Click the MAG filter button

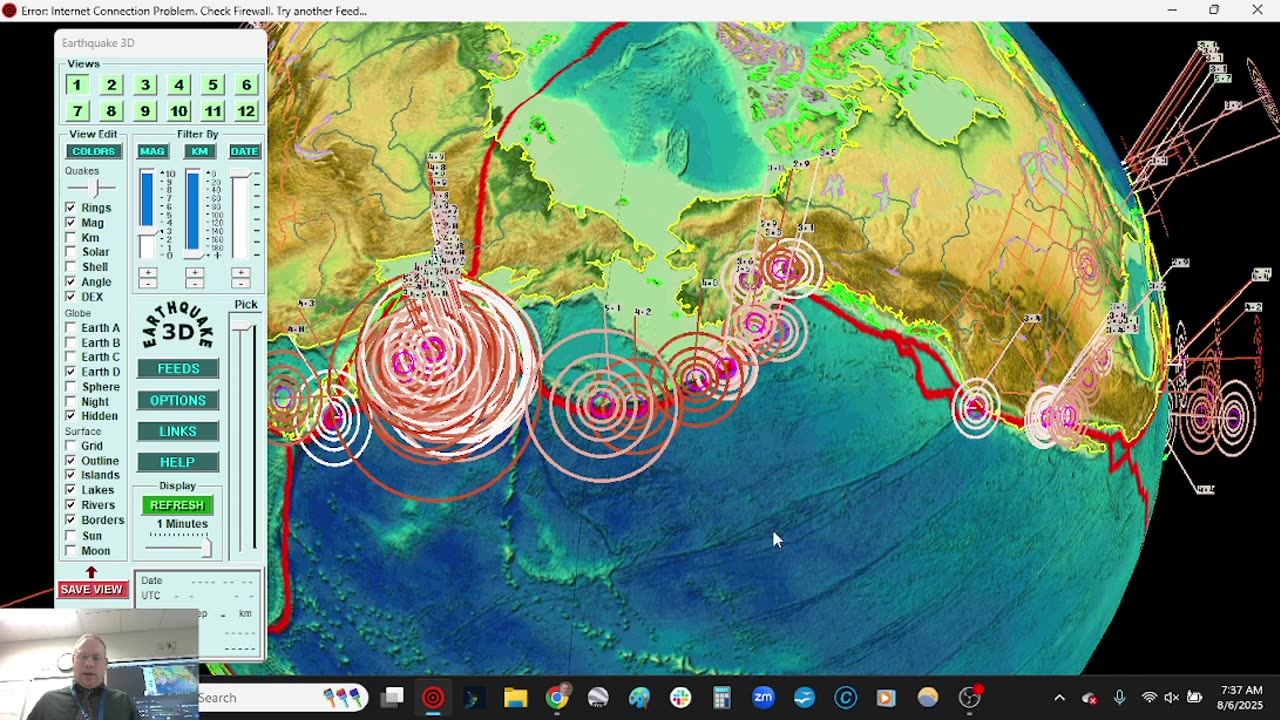pos(152,151)
